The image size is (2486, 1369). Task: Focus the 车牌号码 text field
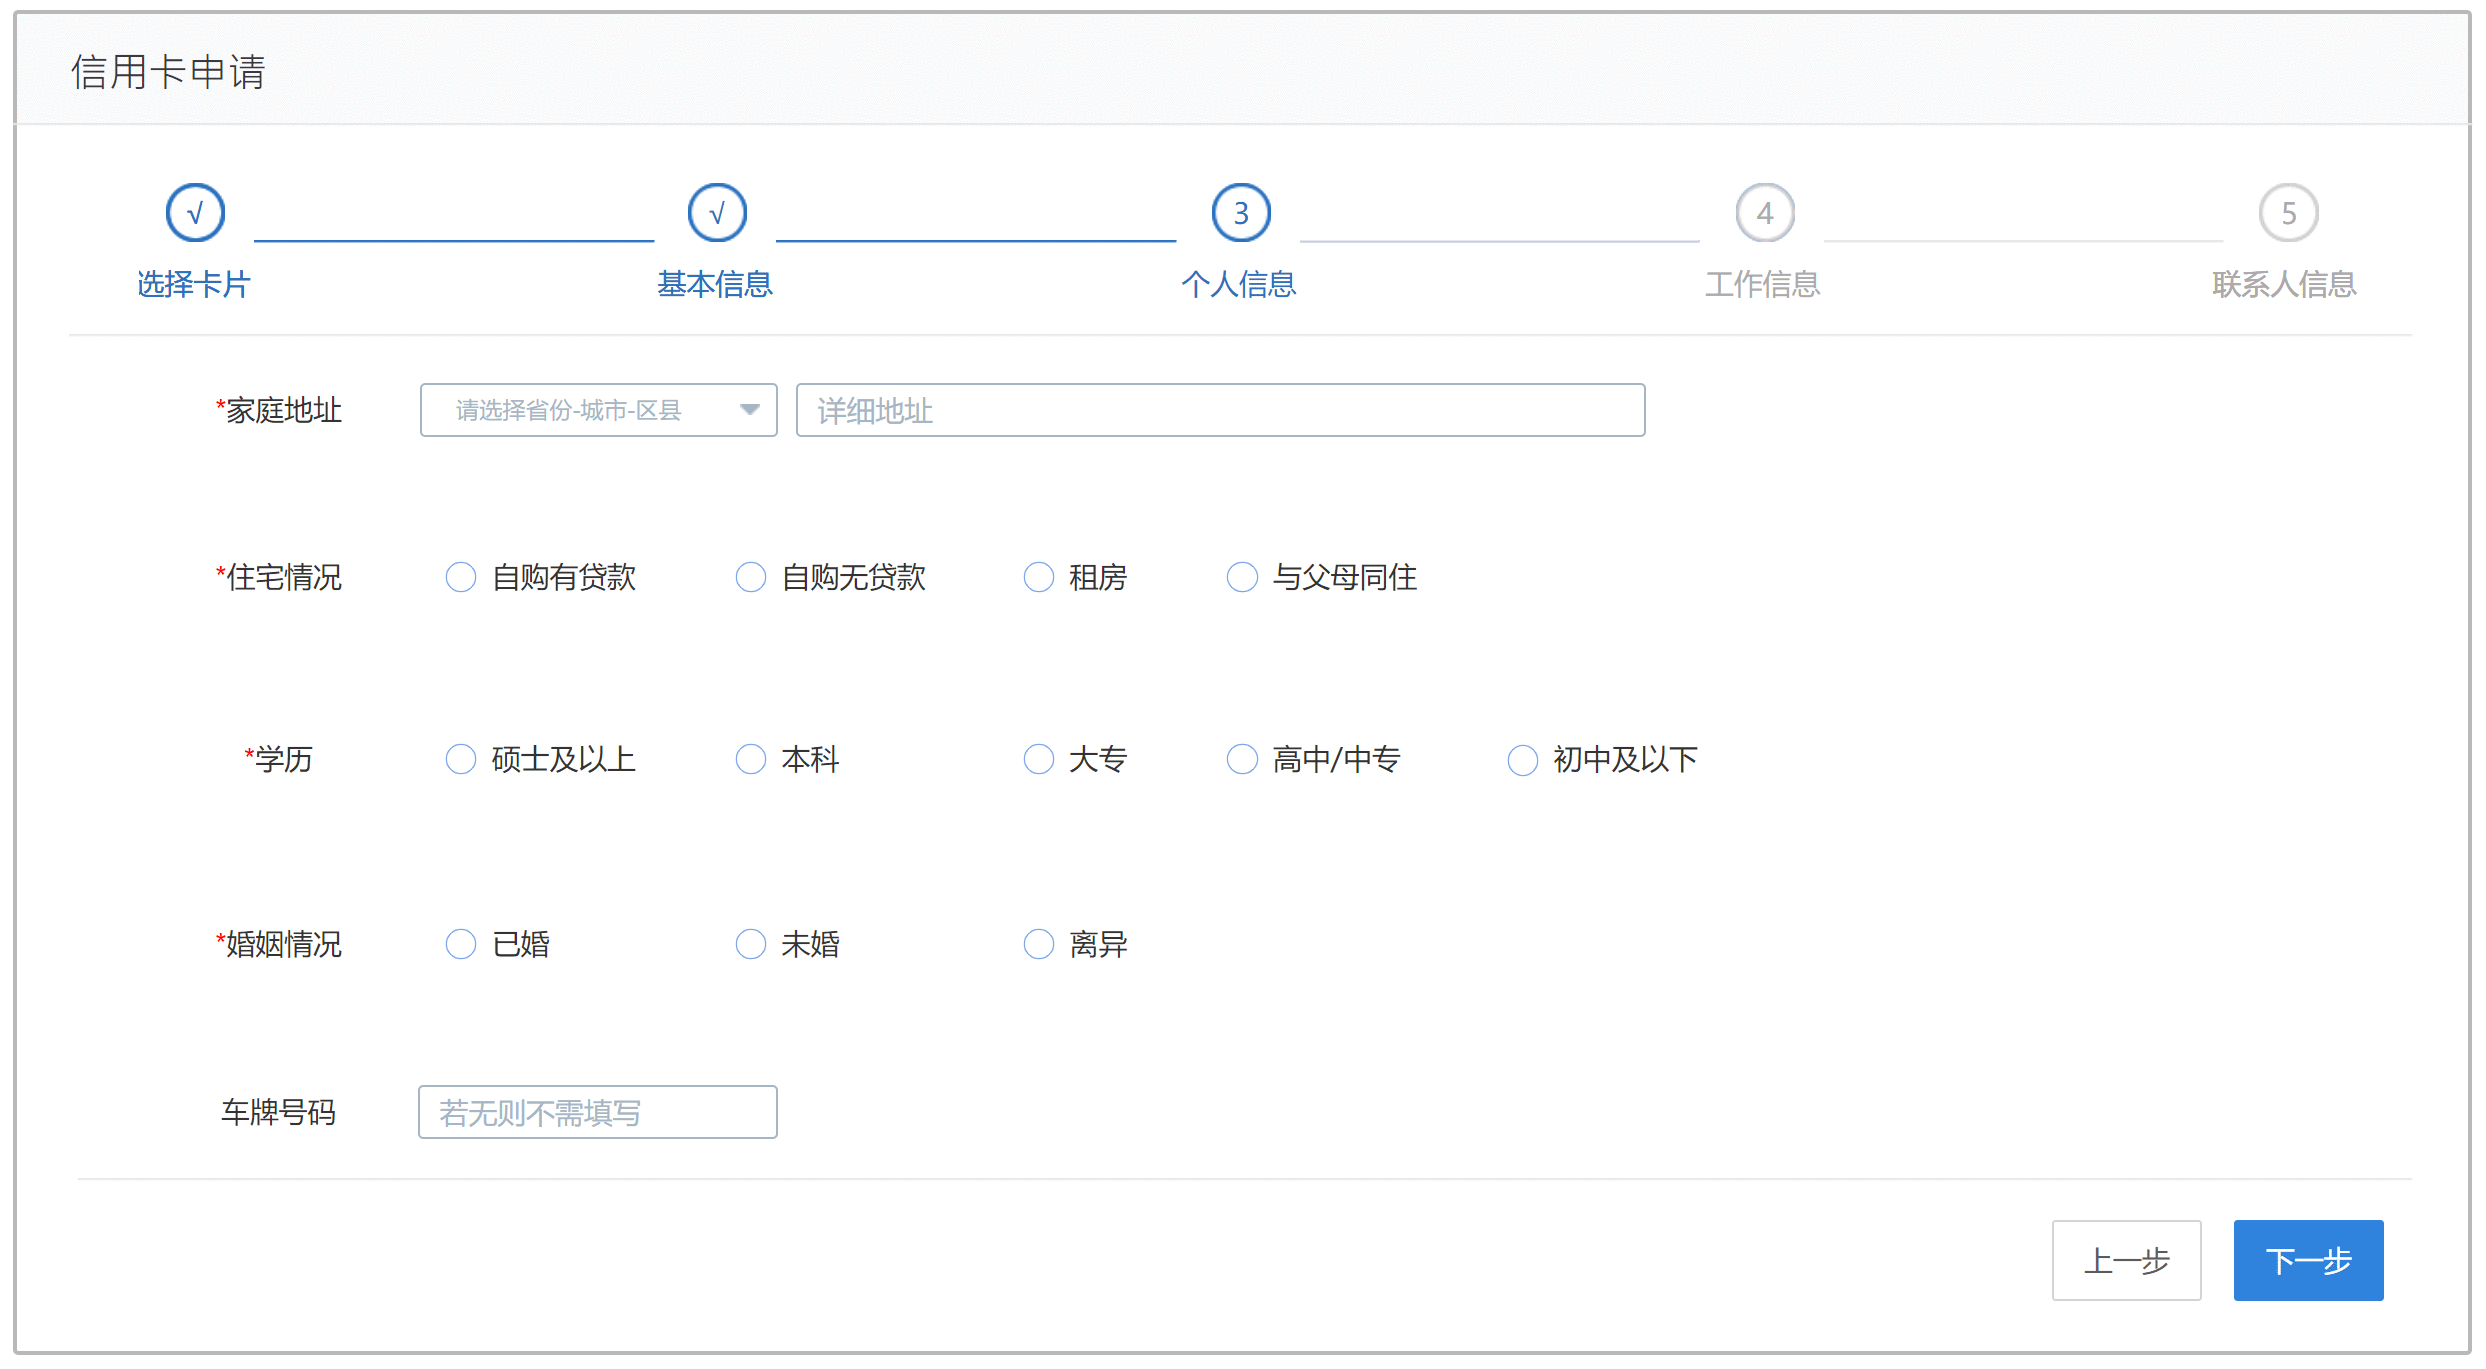(598, 1112)
